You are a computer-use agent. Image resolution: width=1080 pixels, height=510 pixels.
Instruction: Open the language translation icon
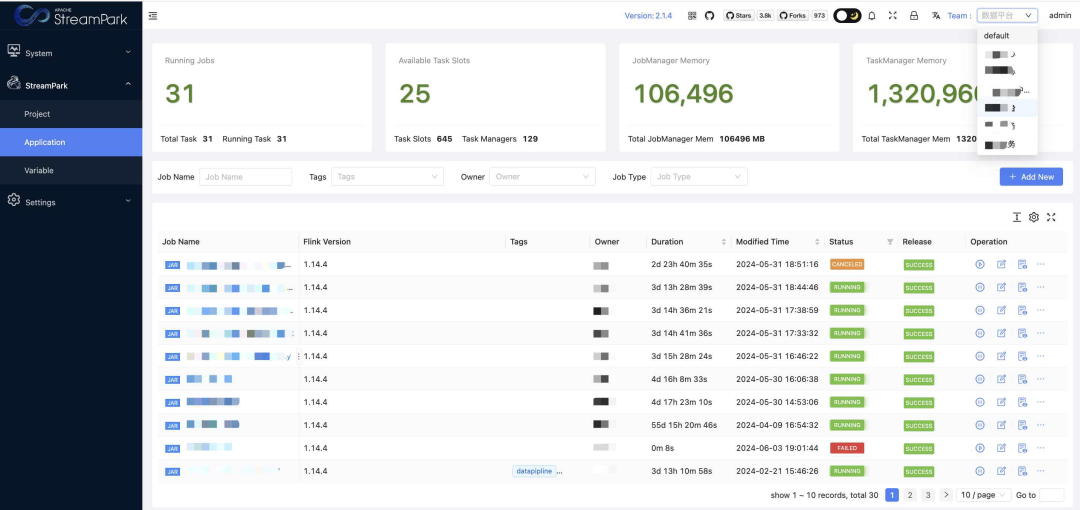[x=936, y=16]
